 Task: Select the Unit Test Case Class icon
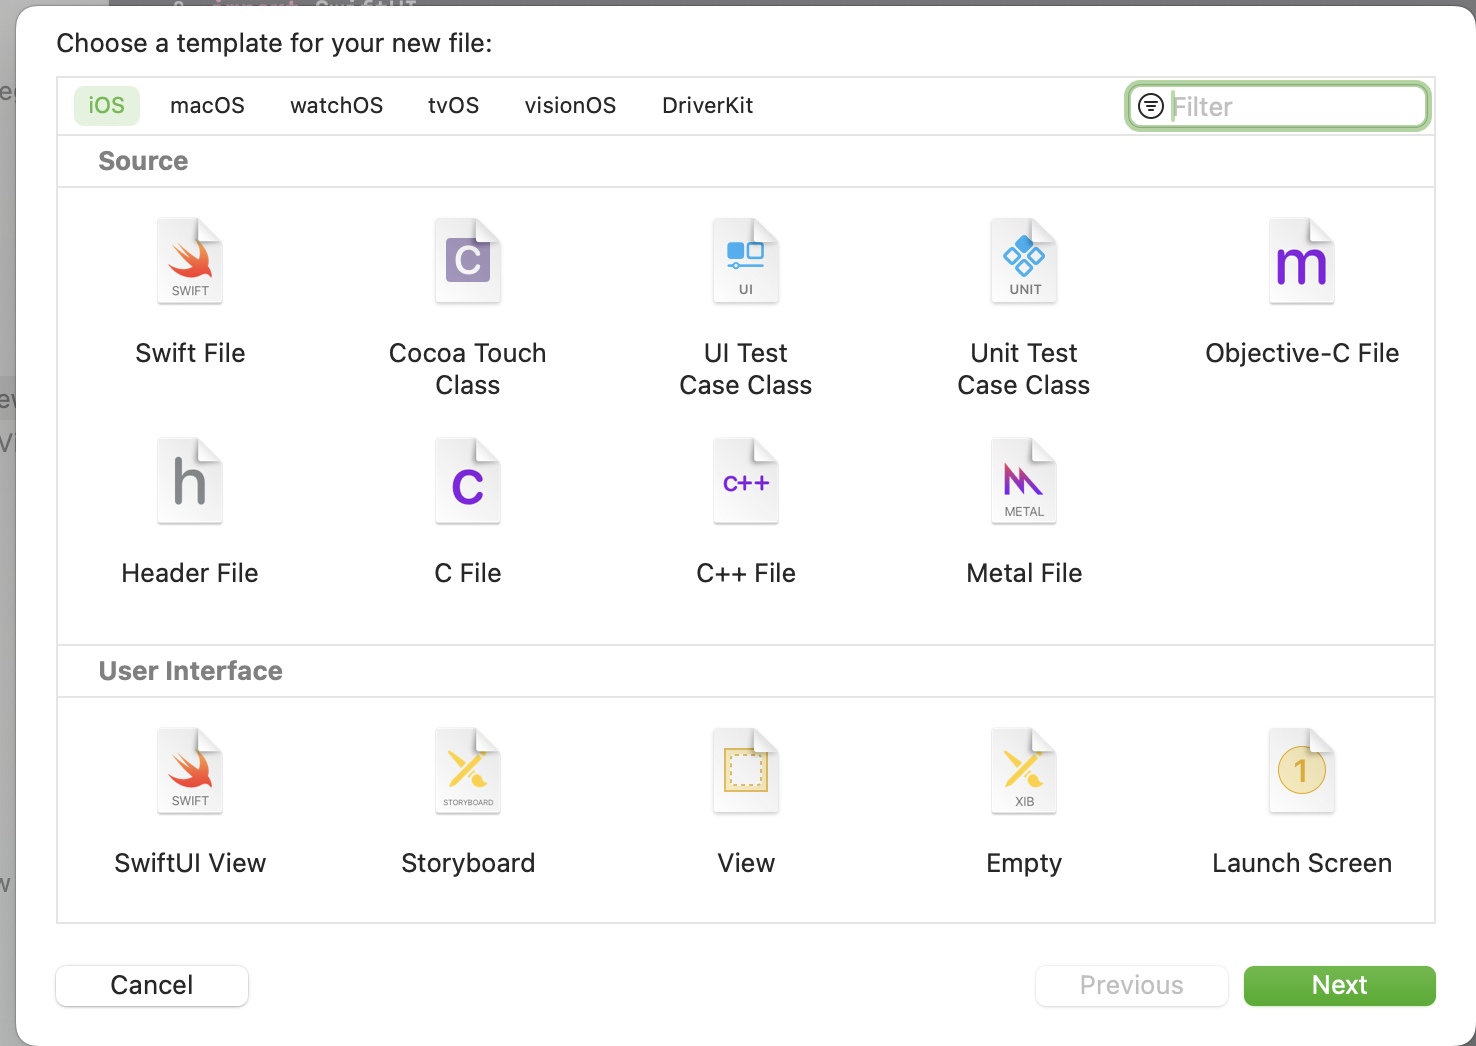(x=1024, y=261)
